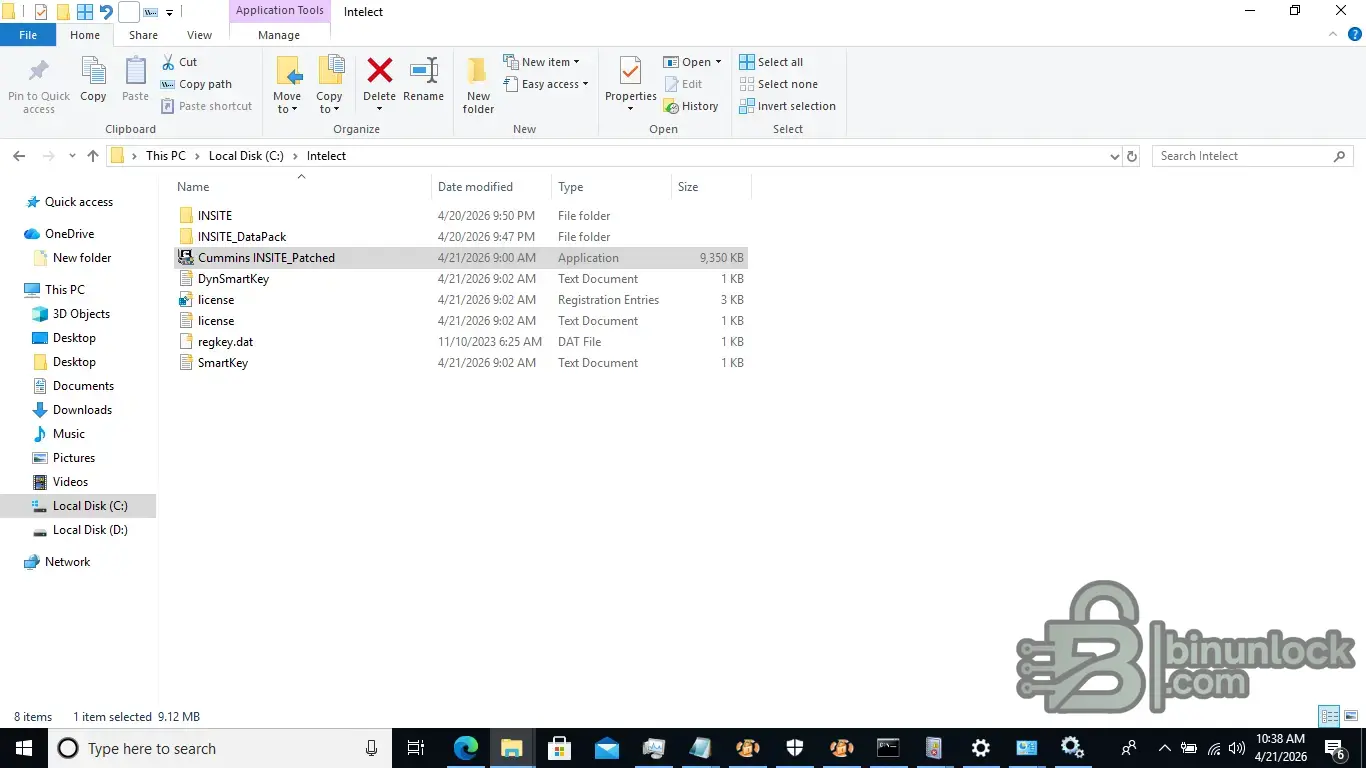Select Downloads in the navigation pane
The image size is (1366, 768).
pos(82,410)
